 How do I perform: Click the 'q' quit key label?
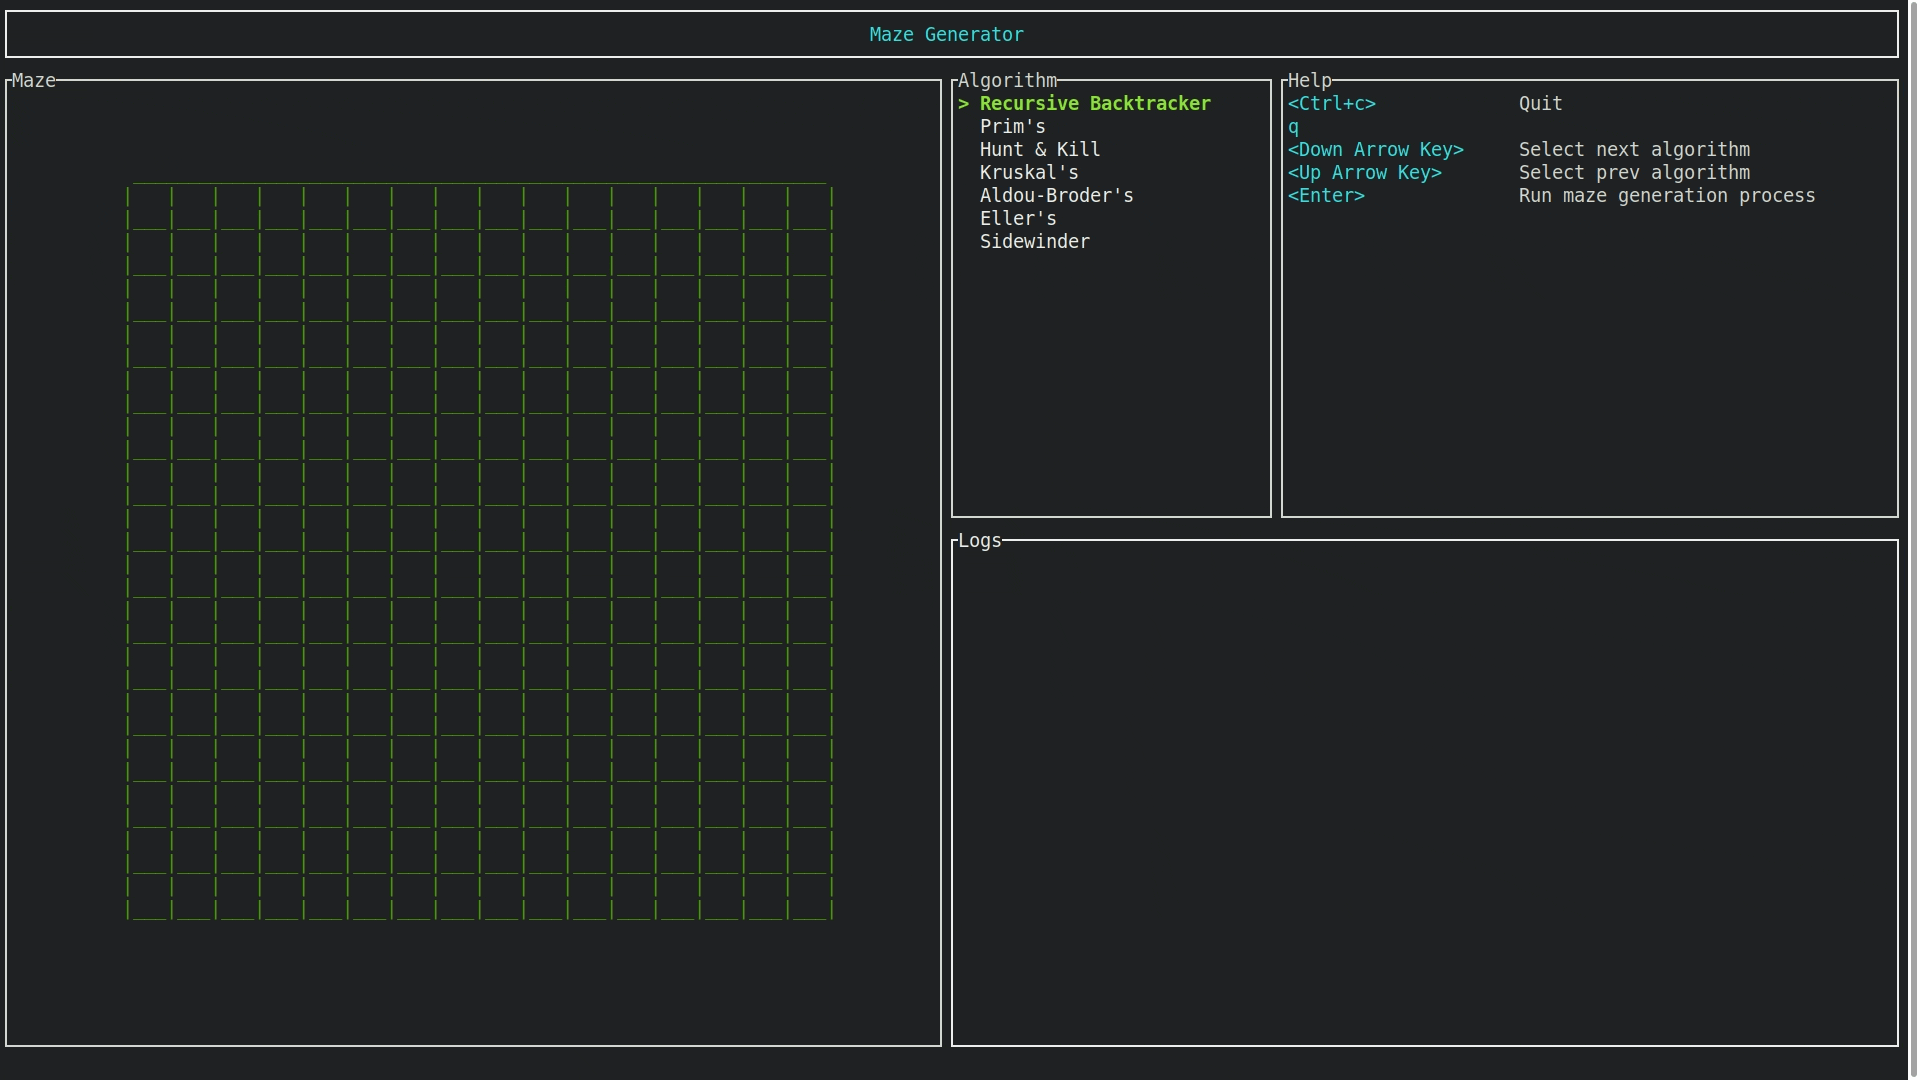point(1293,127)
